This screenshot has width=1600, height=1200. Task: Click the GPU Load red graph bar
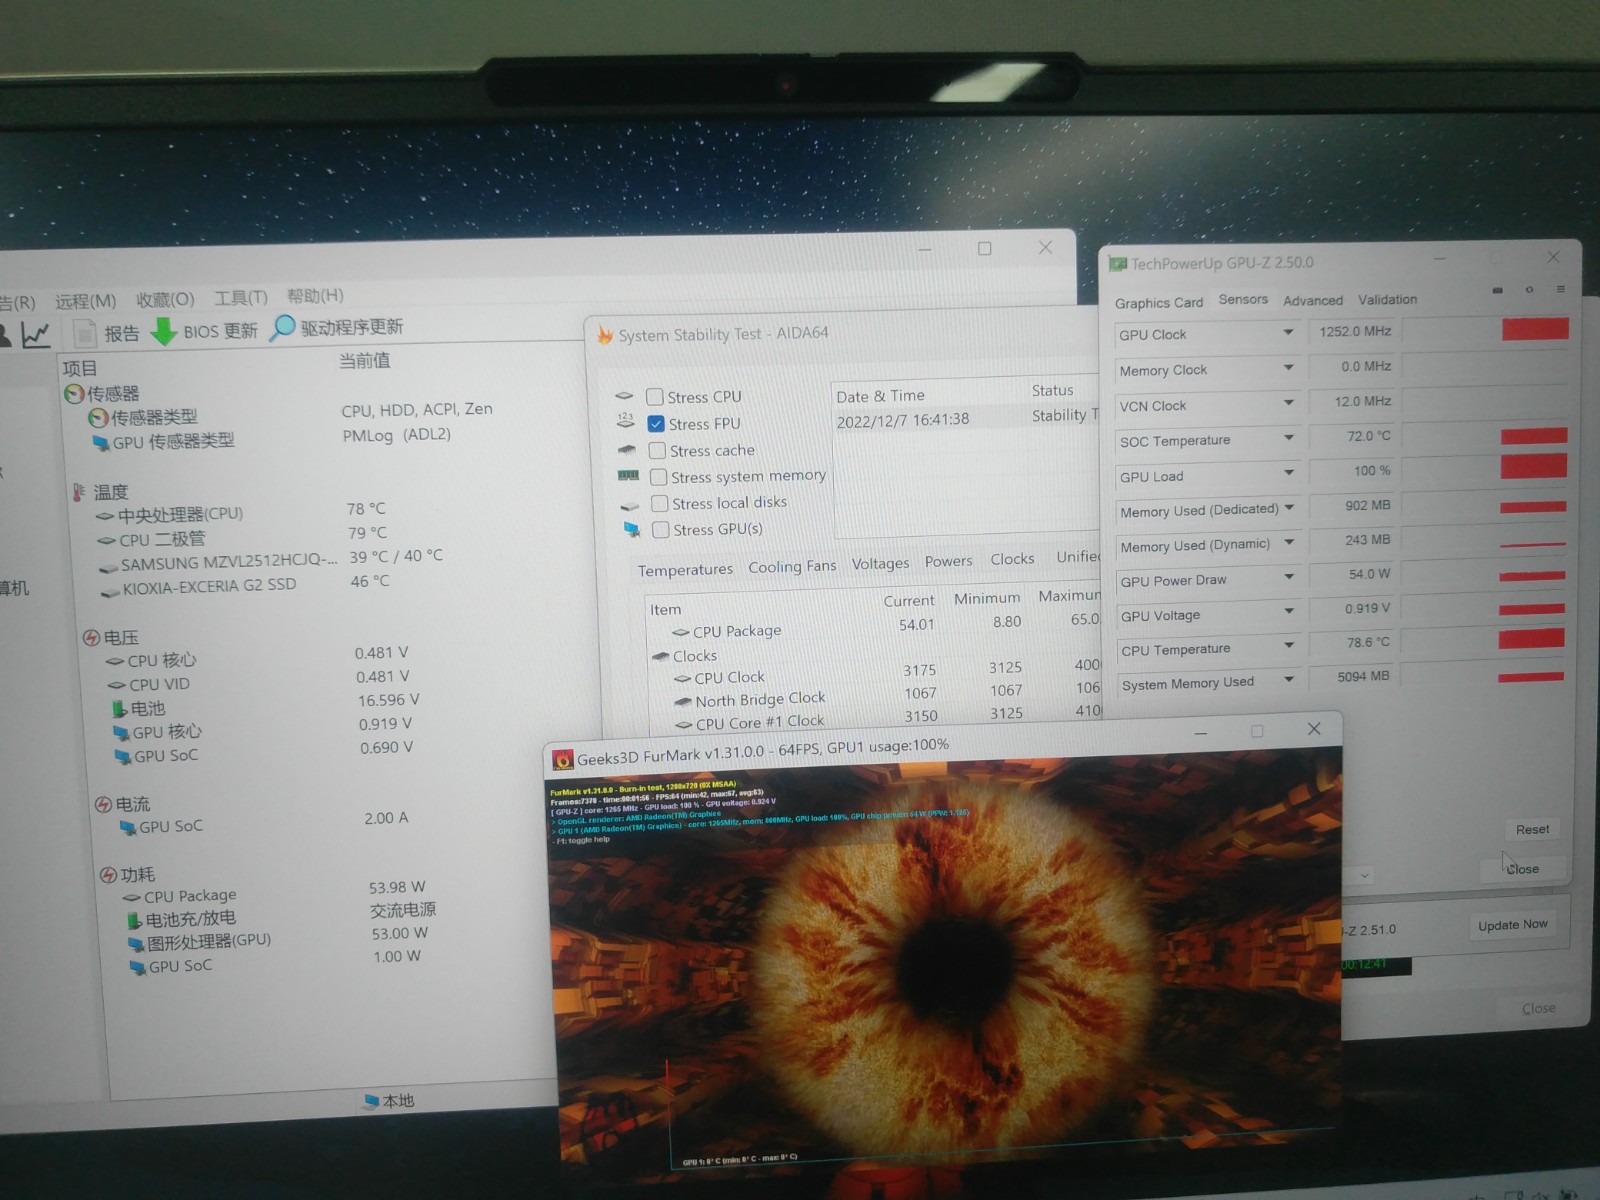[1534, 466]
